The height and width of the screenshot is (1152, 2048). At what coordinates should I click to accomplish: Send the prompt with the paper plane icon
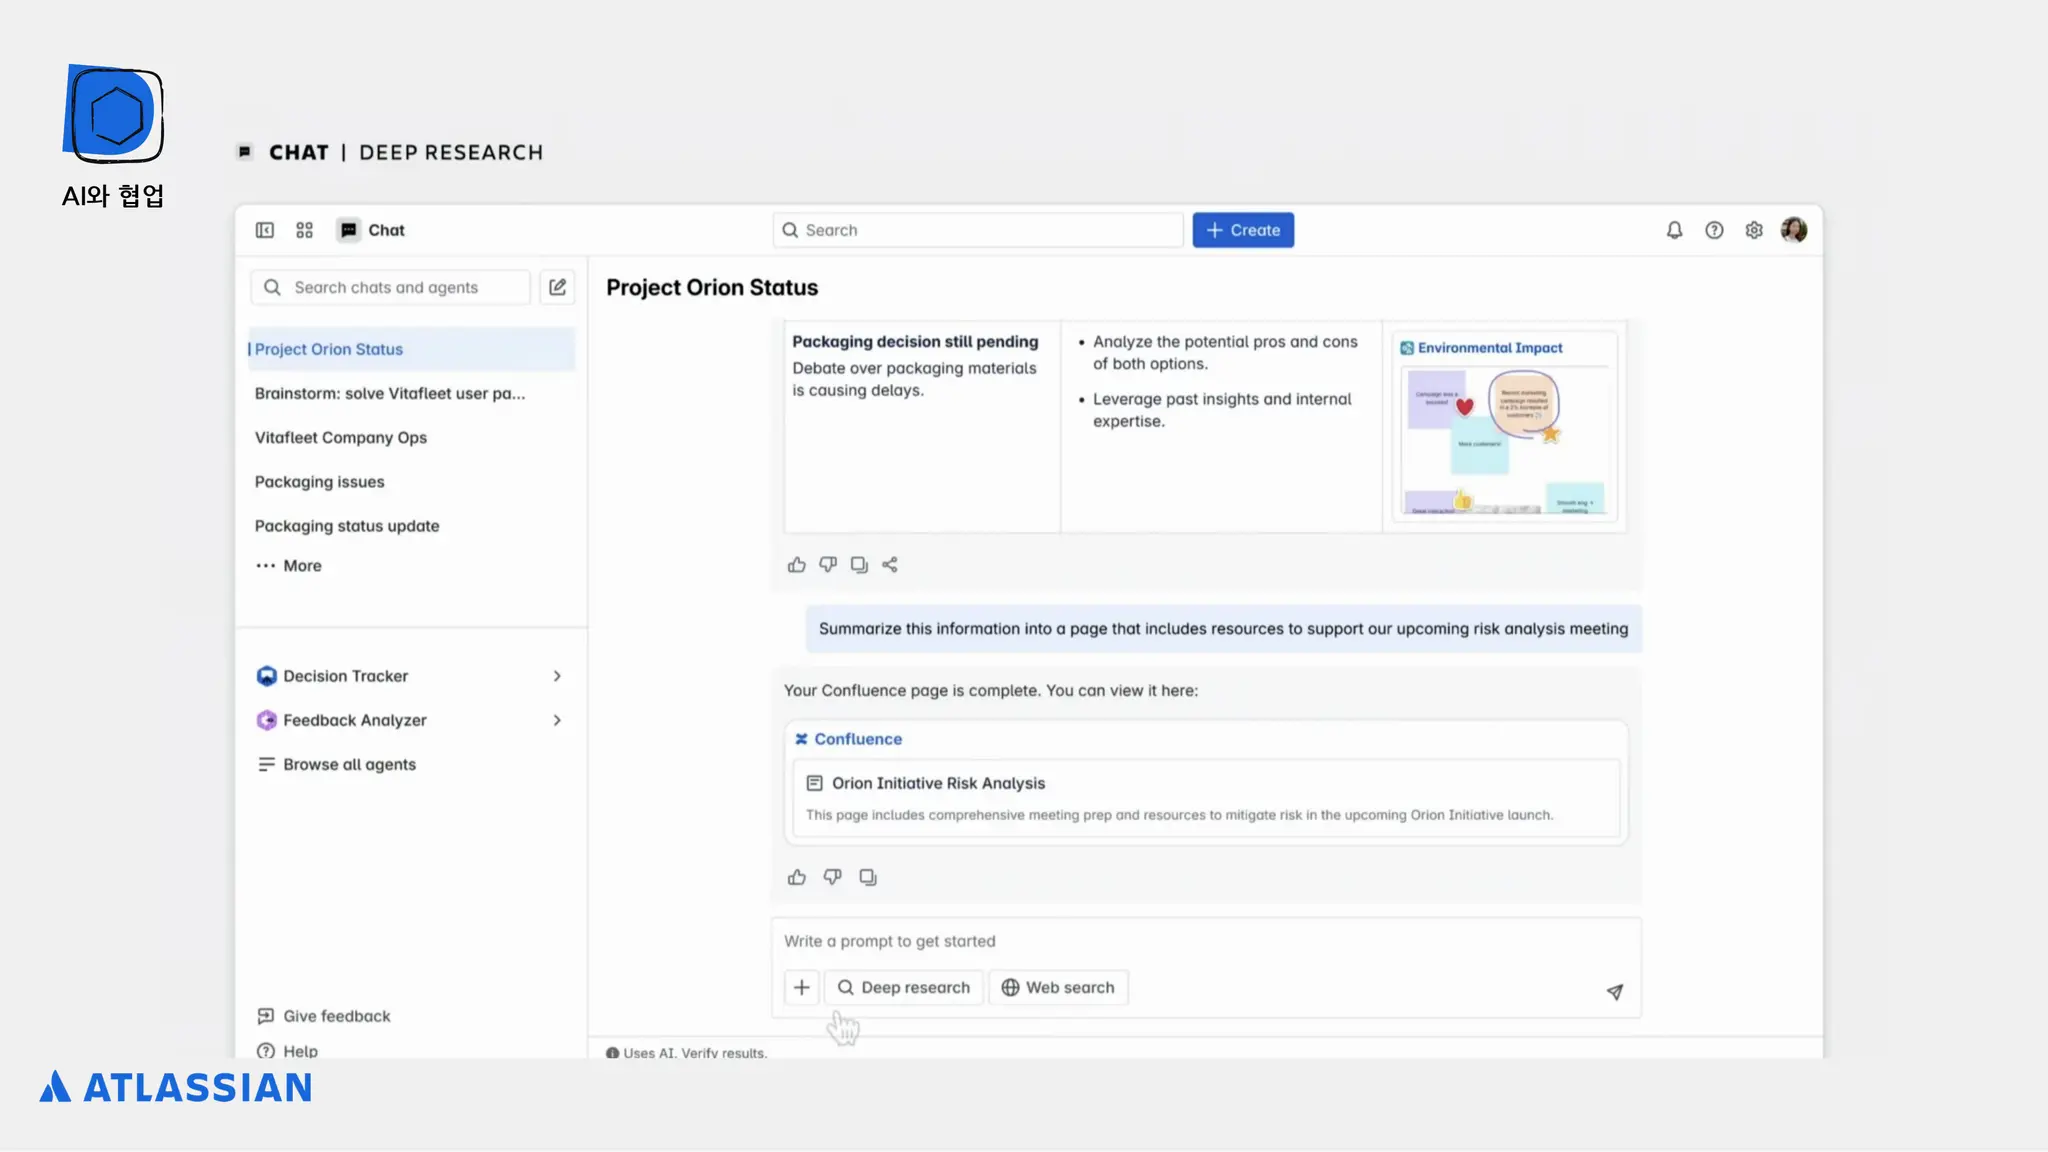pos(1614,991)
